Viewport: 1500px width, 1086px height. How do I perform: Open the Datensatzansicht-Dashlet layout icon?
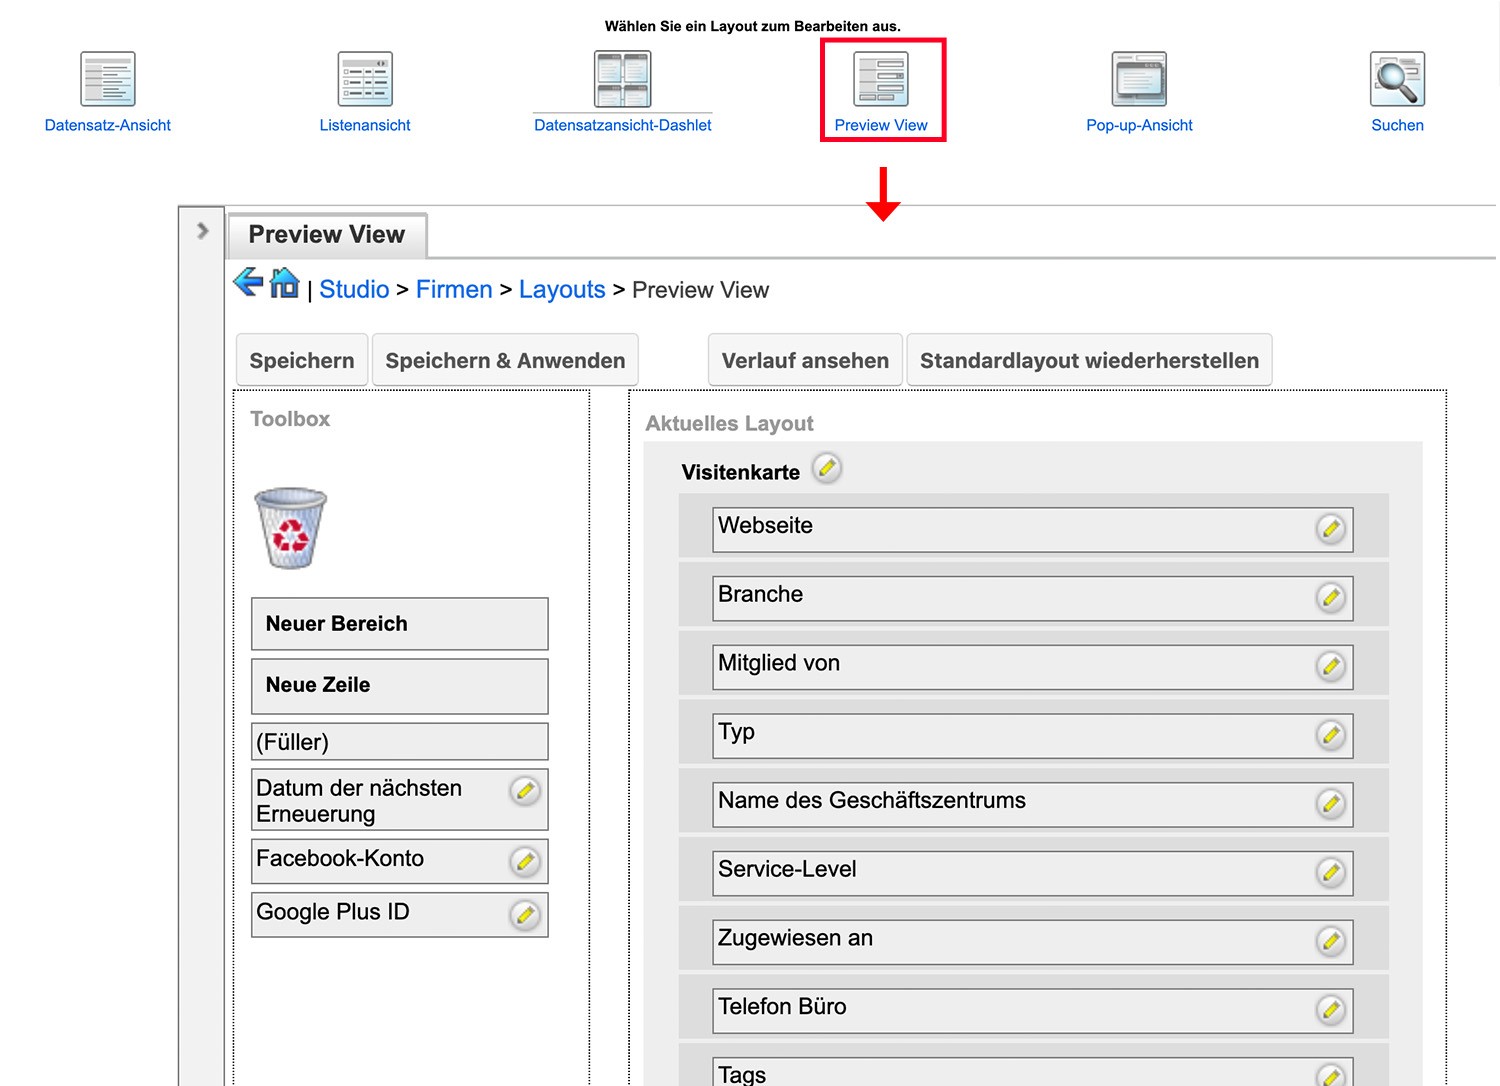pos(622,79)
